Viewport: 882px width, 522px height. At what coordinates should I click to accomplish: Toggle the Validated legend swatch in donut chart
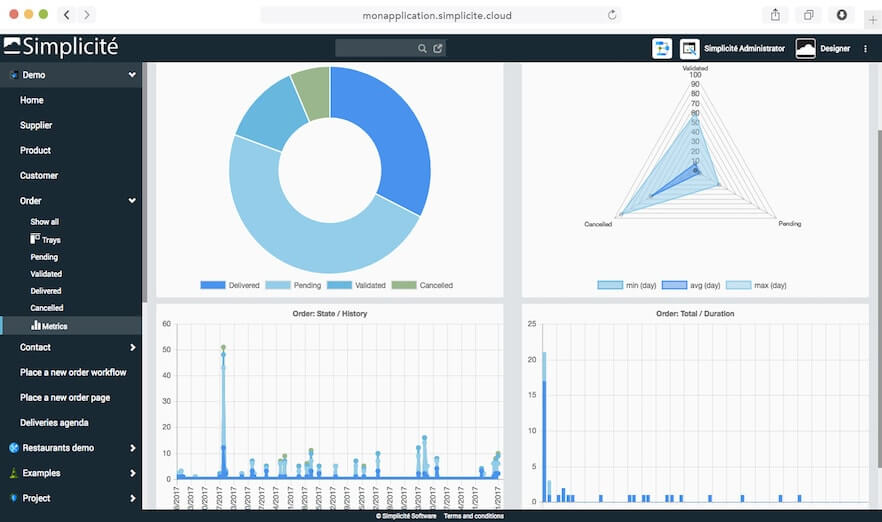(339, 285)
